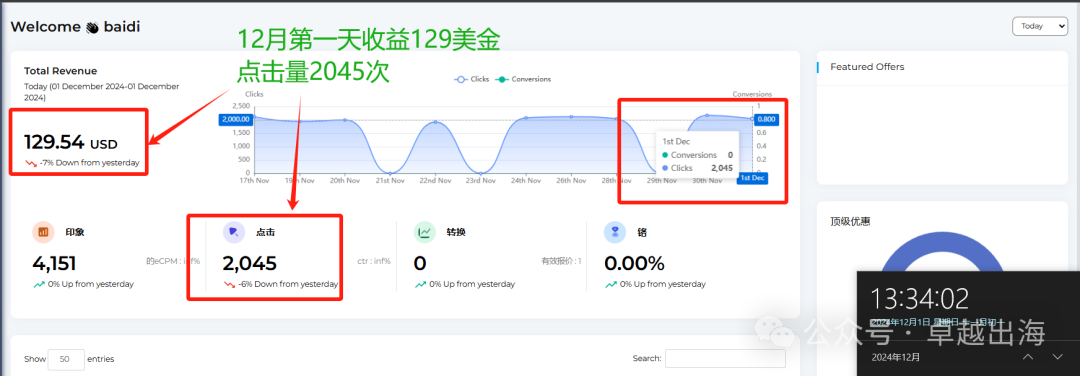Viewport: 1080px width, 376px height.
Task: Click the 铬 hourglass icon
Action: [x=614, y=233]
